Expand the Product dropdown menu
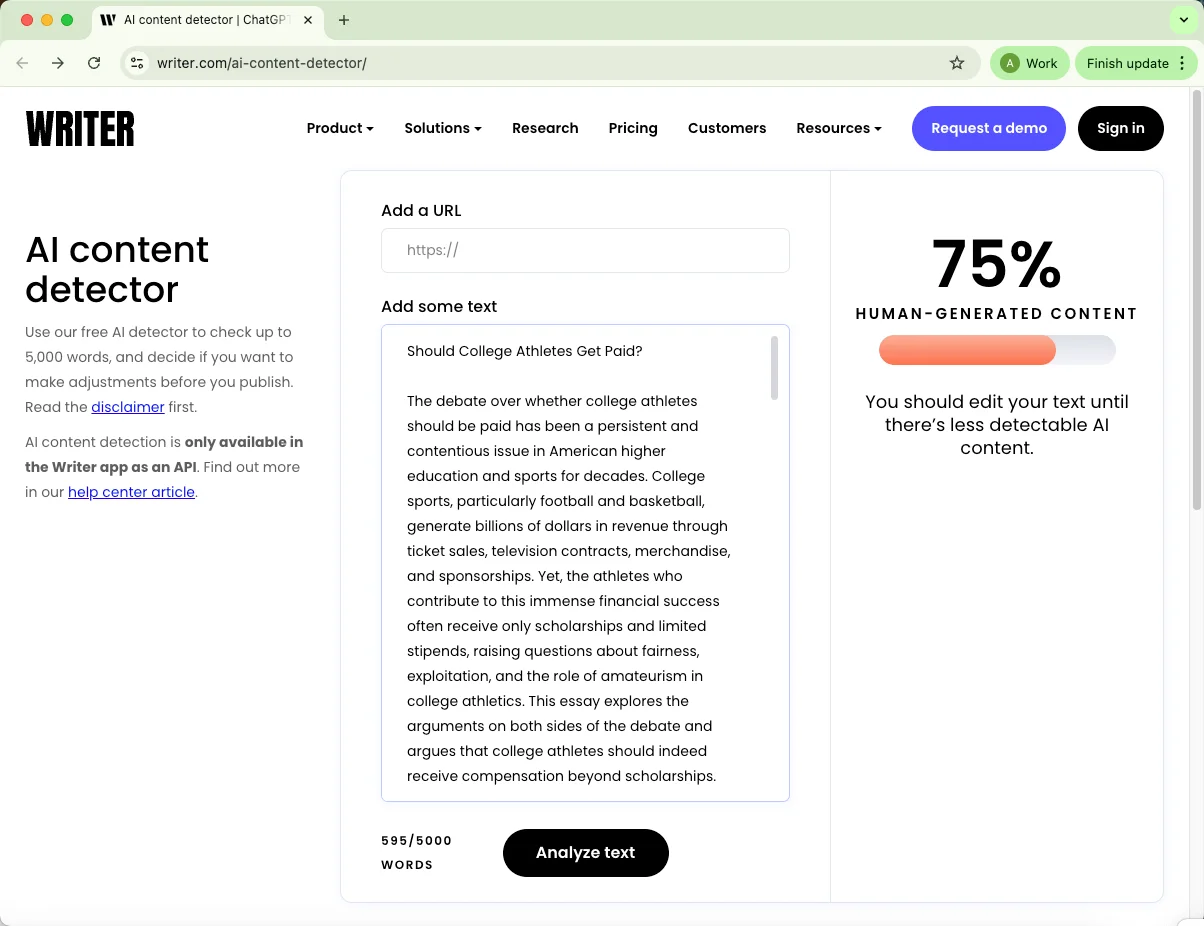 click(x=340, y=128)
